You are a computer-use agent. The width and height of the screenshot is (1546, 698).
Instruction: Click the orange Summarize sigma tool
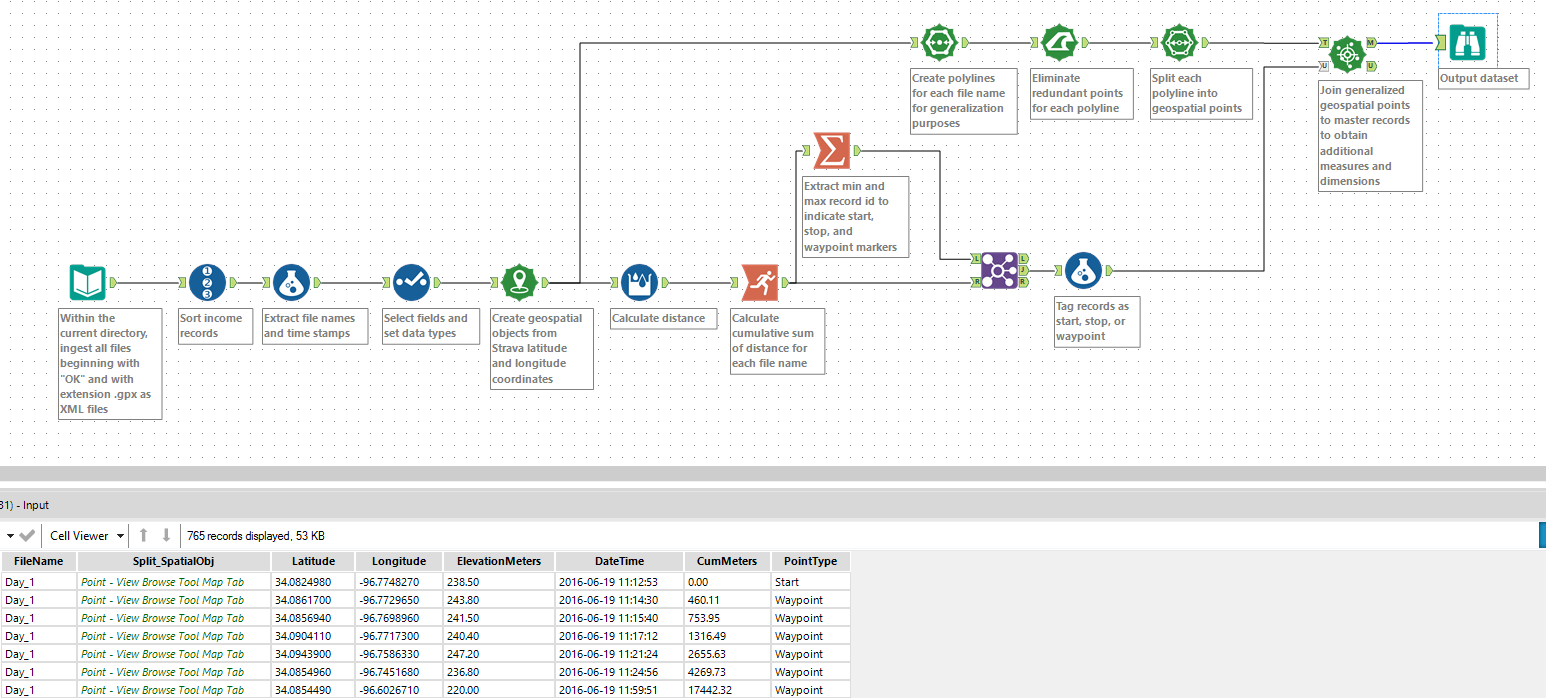point(831,151)
